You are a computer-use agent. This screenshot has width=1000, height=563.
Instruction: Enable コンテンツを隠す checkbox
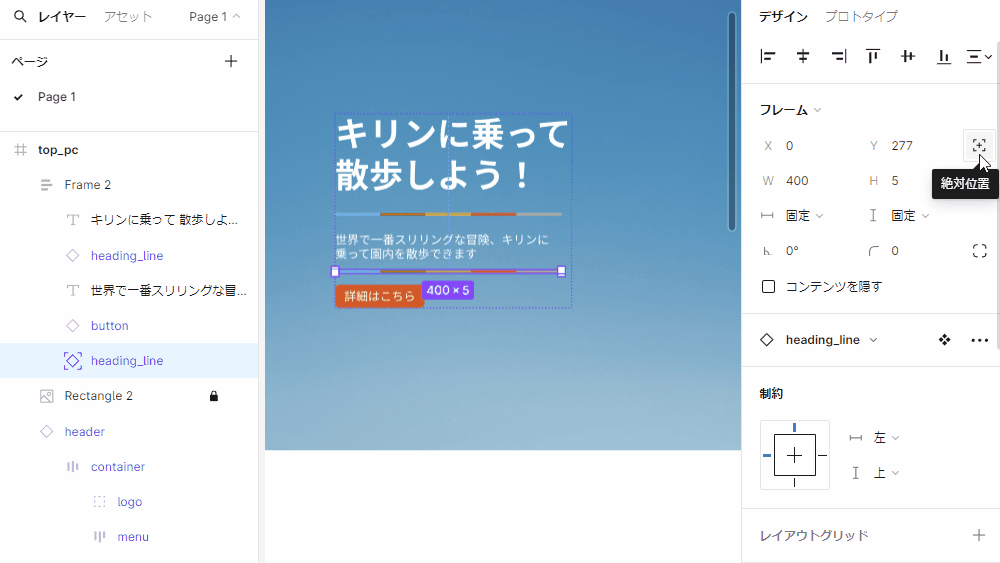[x=768, y=287]
